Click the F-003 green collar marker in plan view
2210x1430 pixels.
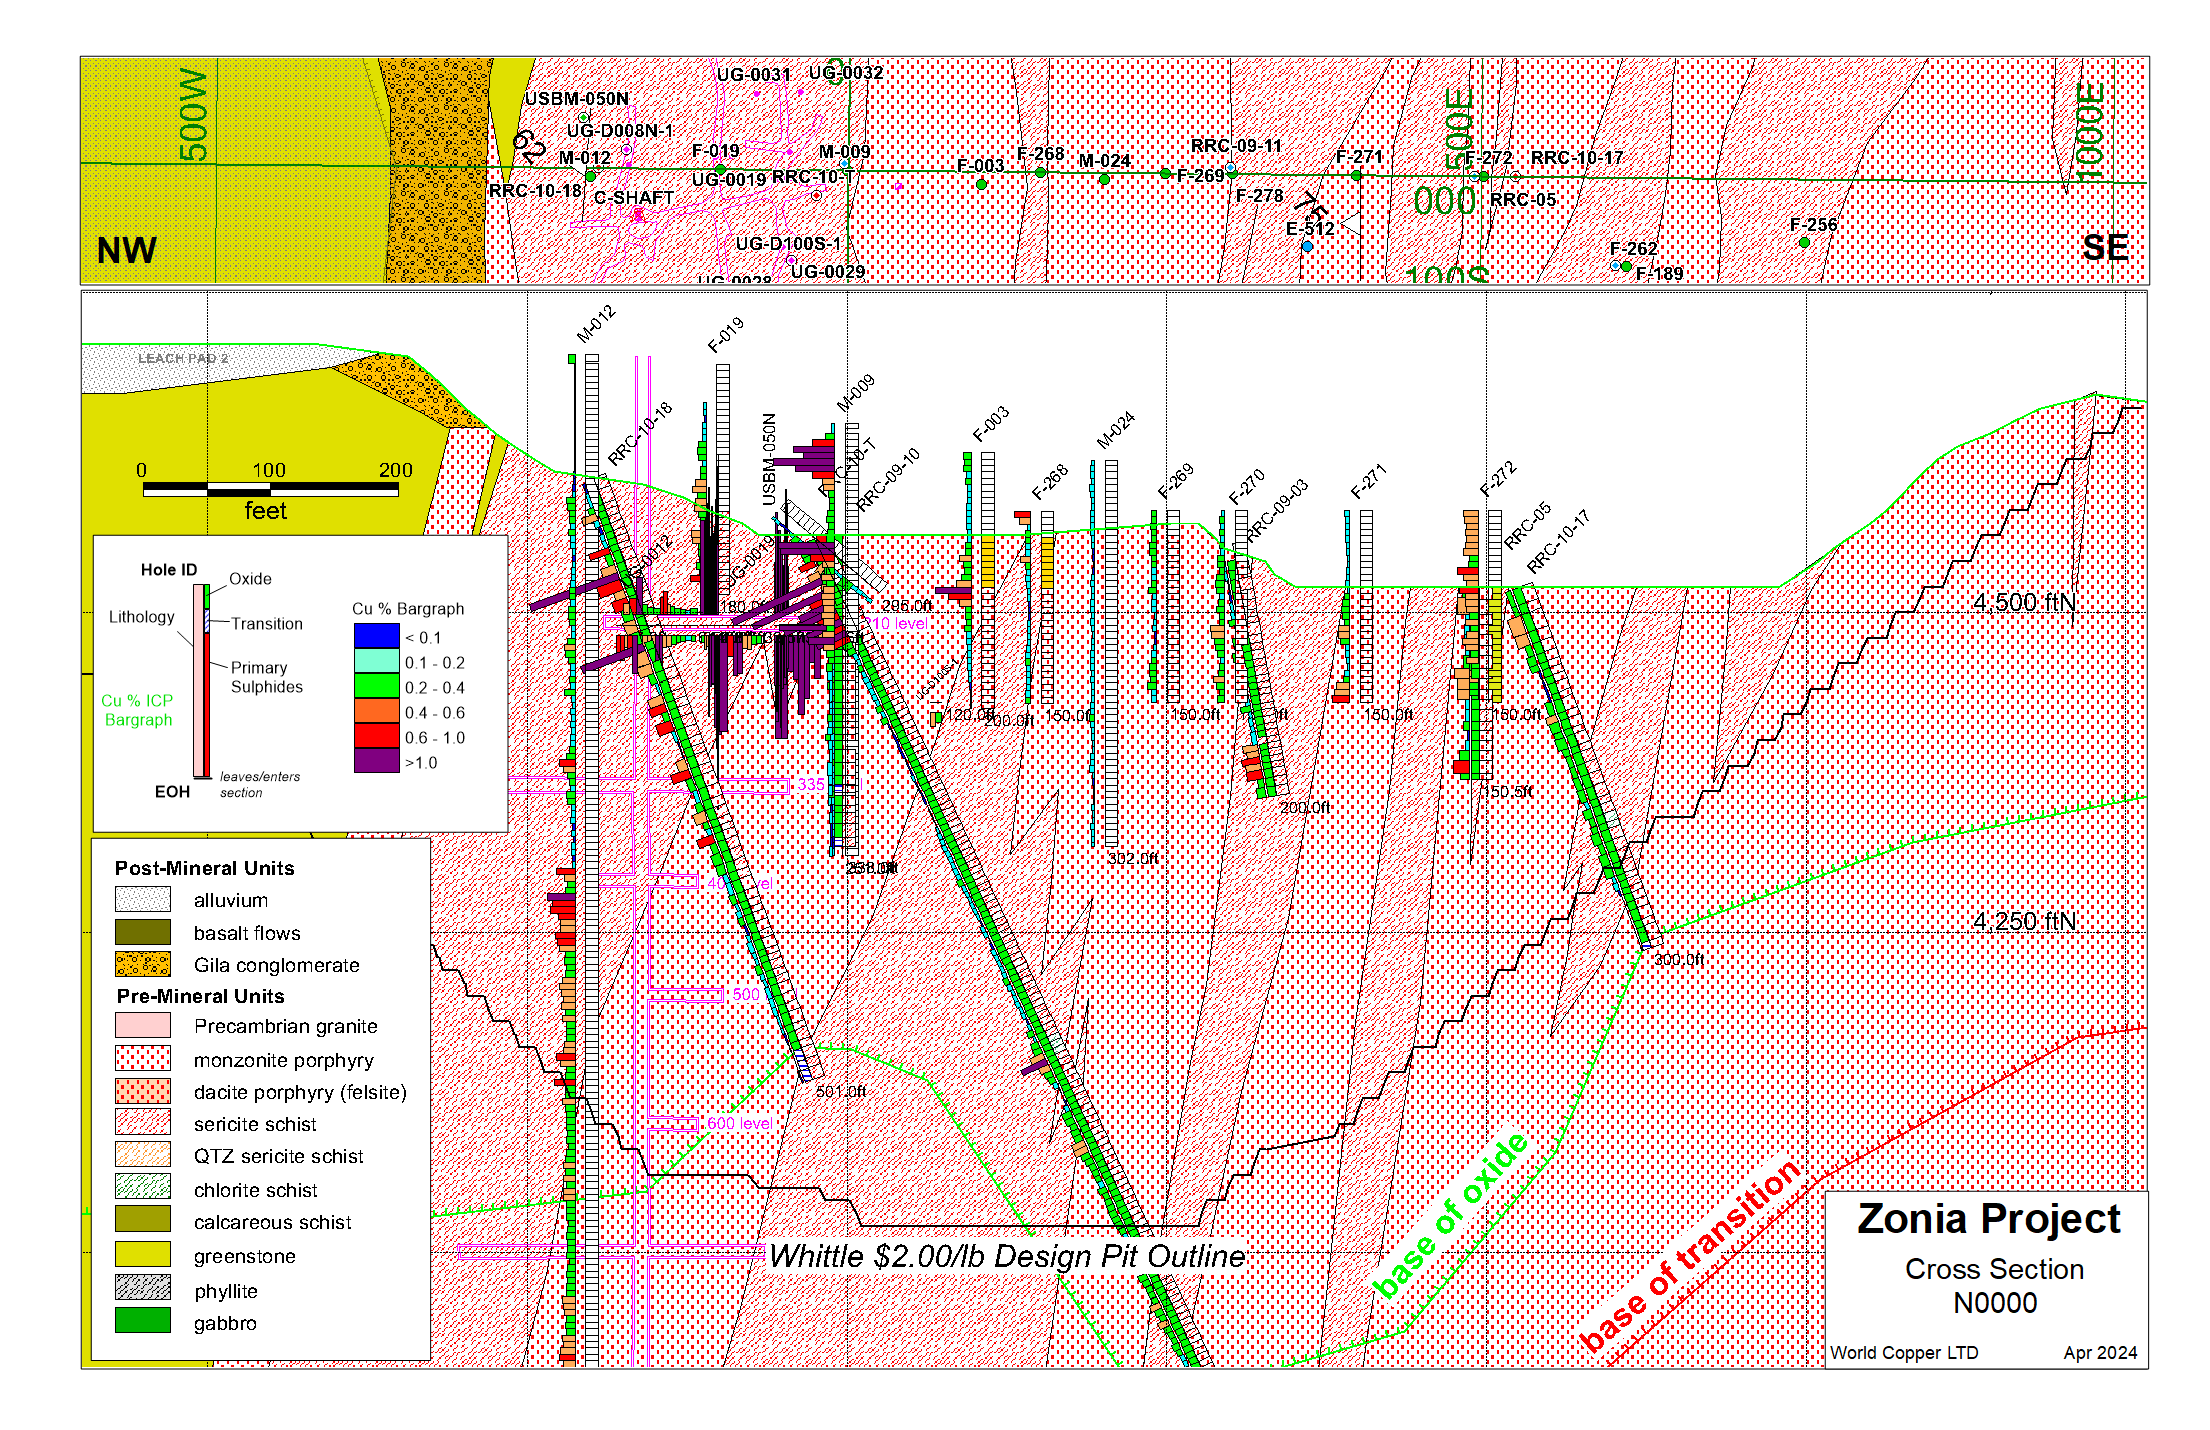(981, 184)
